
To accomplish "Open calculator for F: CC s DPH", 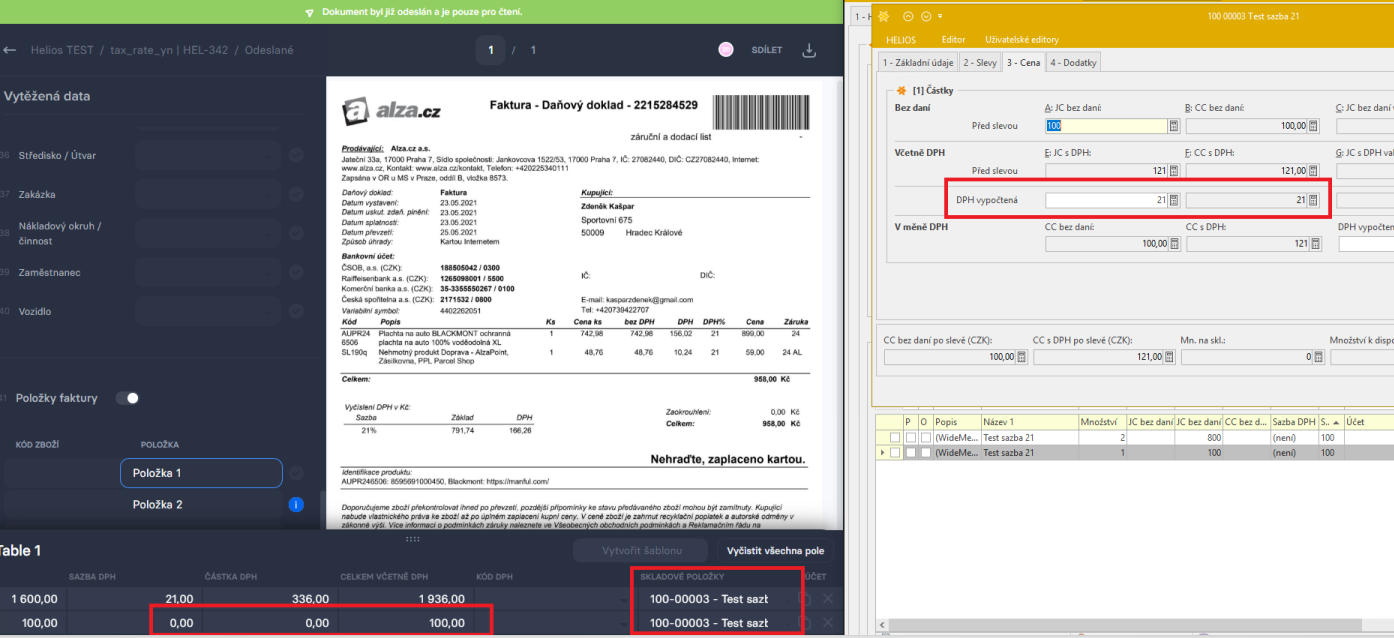I will pos(1313,171).
